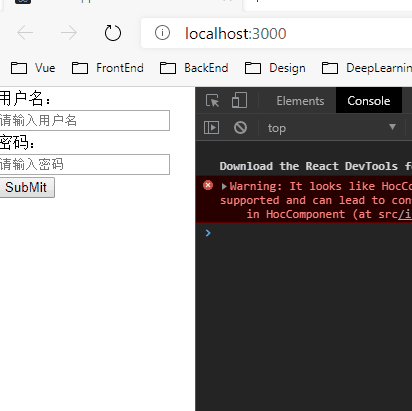This screenshot has height=411, width=412.
Task: Switch to the Elements tab
Action: point(300,101)
